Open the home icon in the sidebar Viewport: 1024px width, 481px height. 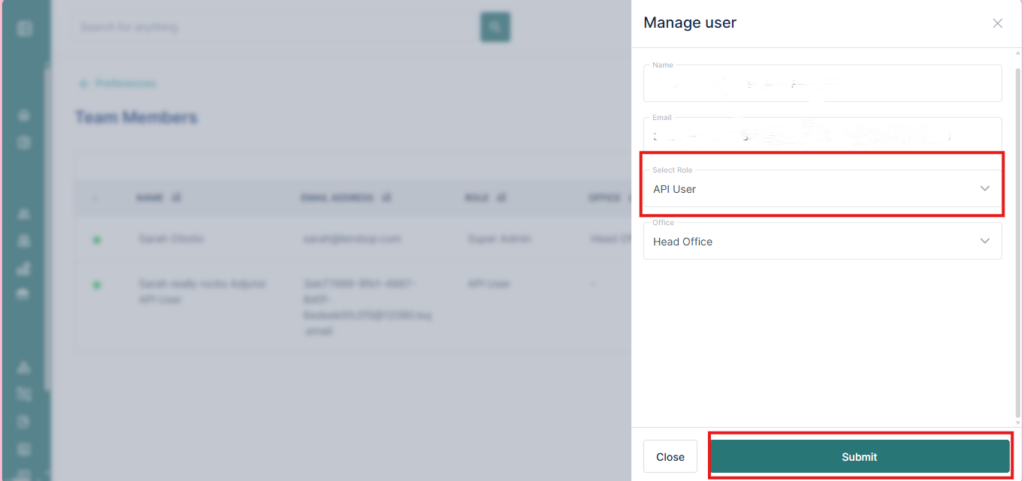pos(24,116)
